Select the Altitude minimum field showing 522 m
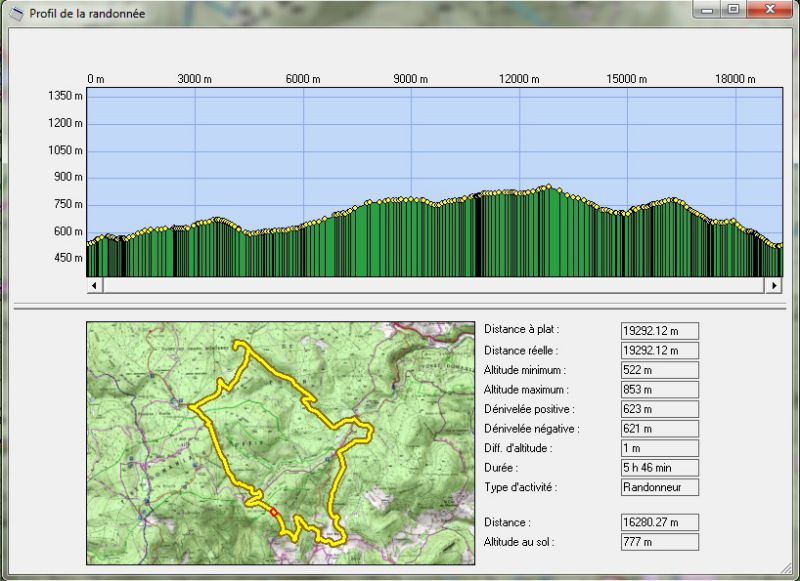The height and width of the screenshot is (581, 800). (660, 370)
